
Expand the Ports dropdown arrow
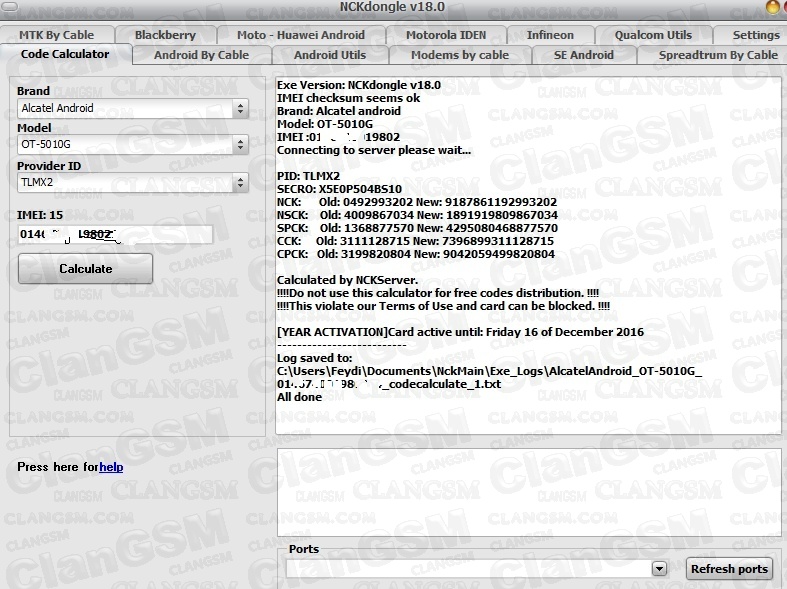point(659,569)
